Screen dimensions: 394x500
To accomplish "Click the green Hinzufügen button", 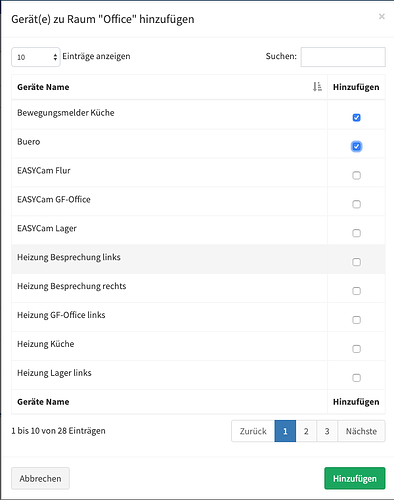I will point(355,478).
